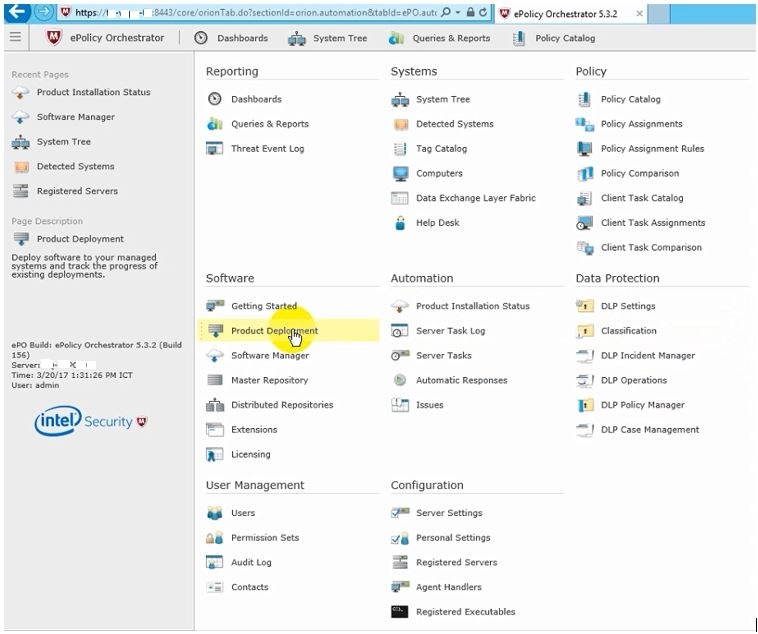Screen dimensions: 758x634
Task: Click the Registered Executables icon
Action: pyautogui.click(x=400, y=612)
